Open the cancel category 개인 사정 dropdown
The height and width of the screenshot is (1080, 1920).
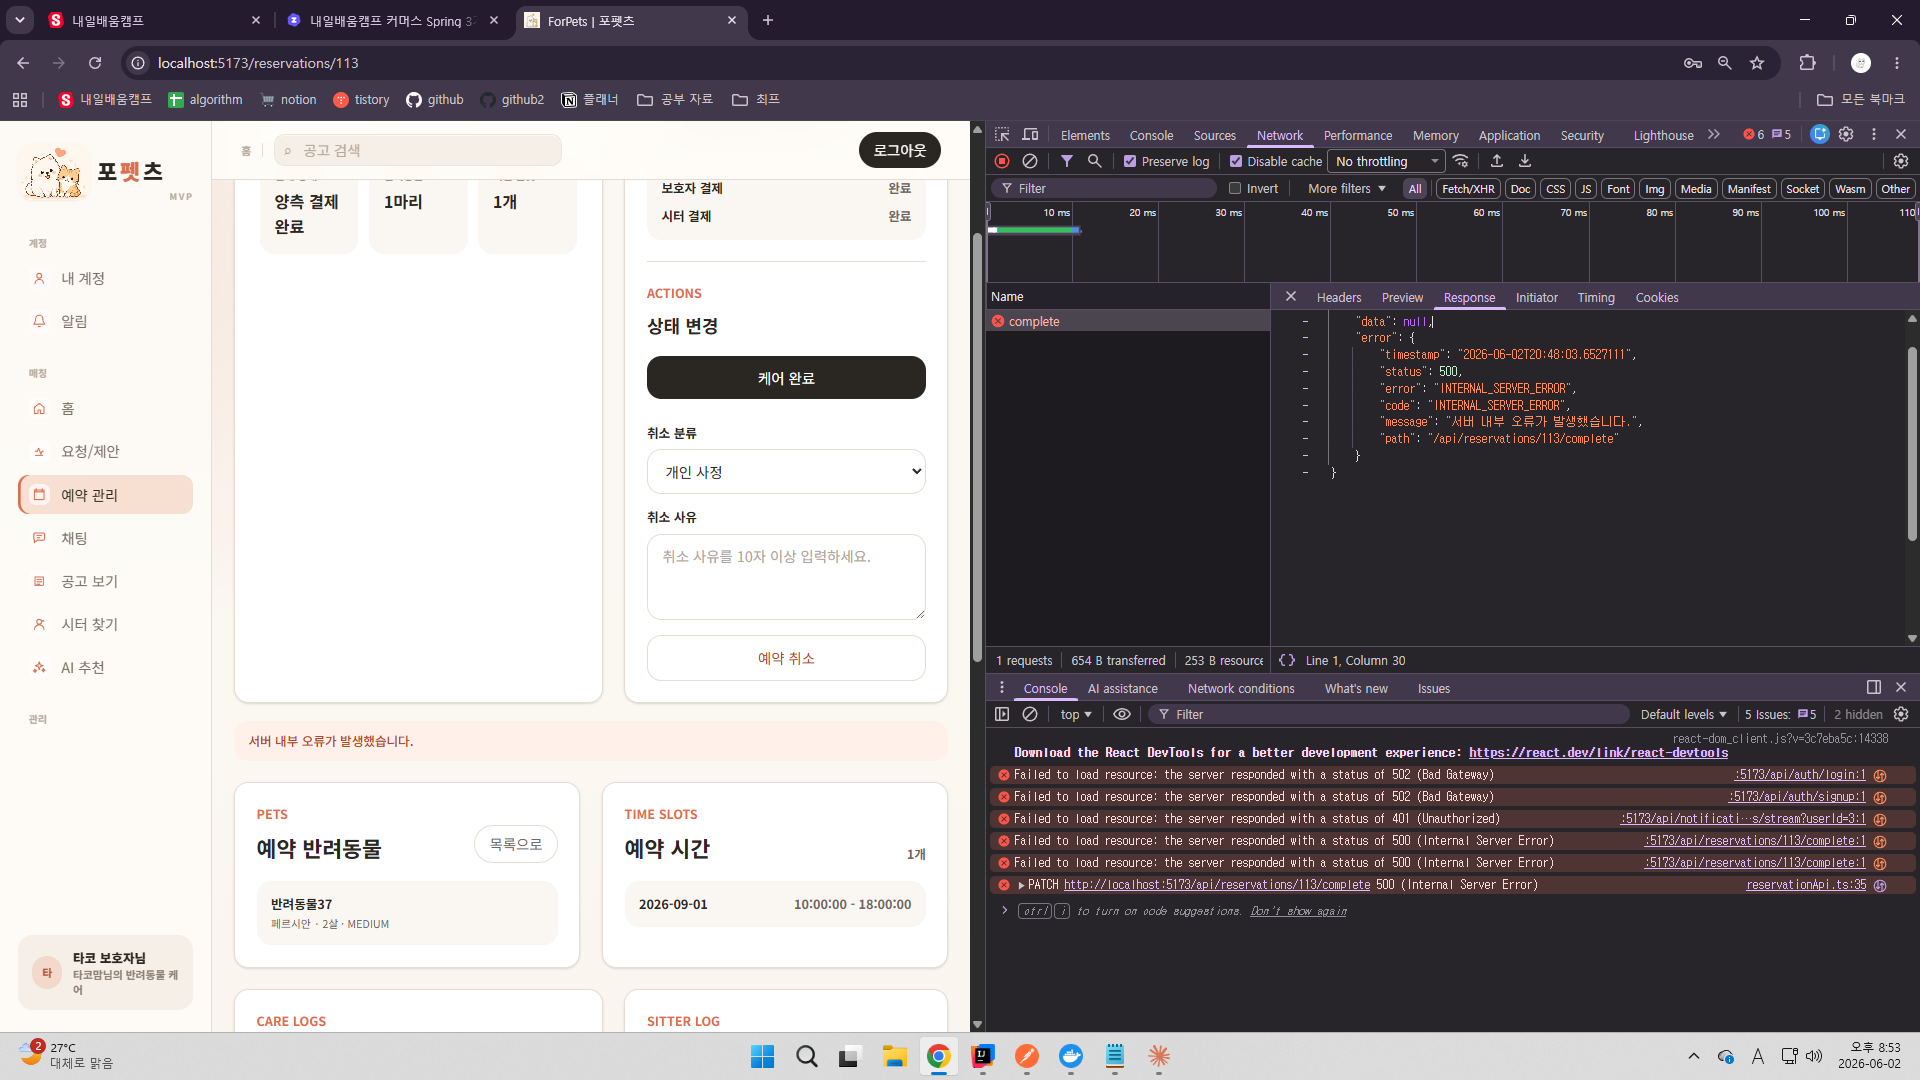point(786,472)
